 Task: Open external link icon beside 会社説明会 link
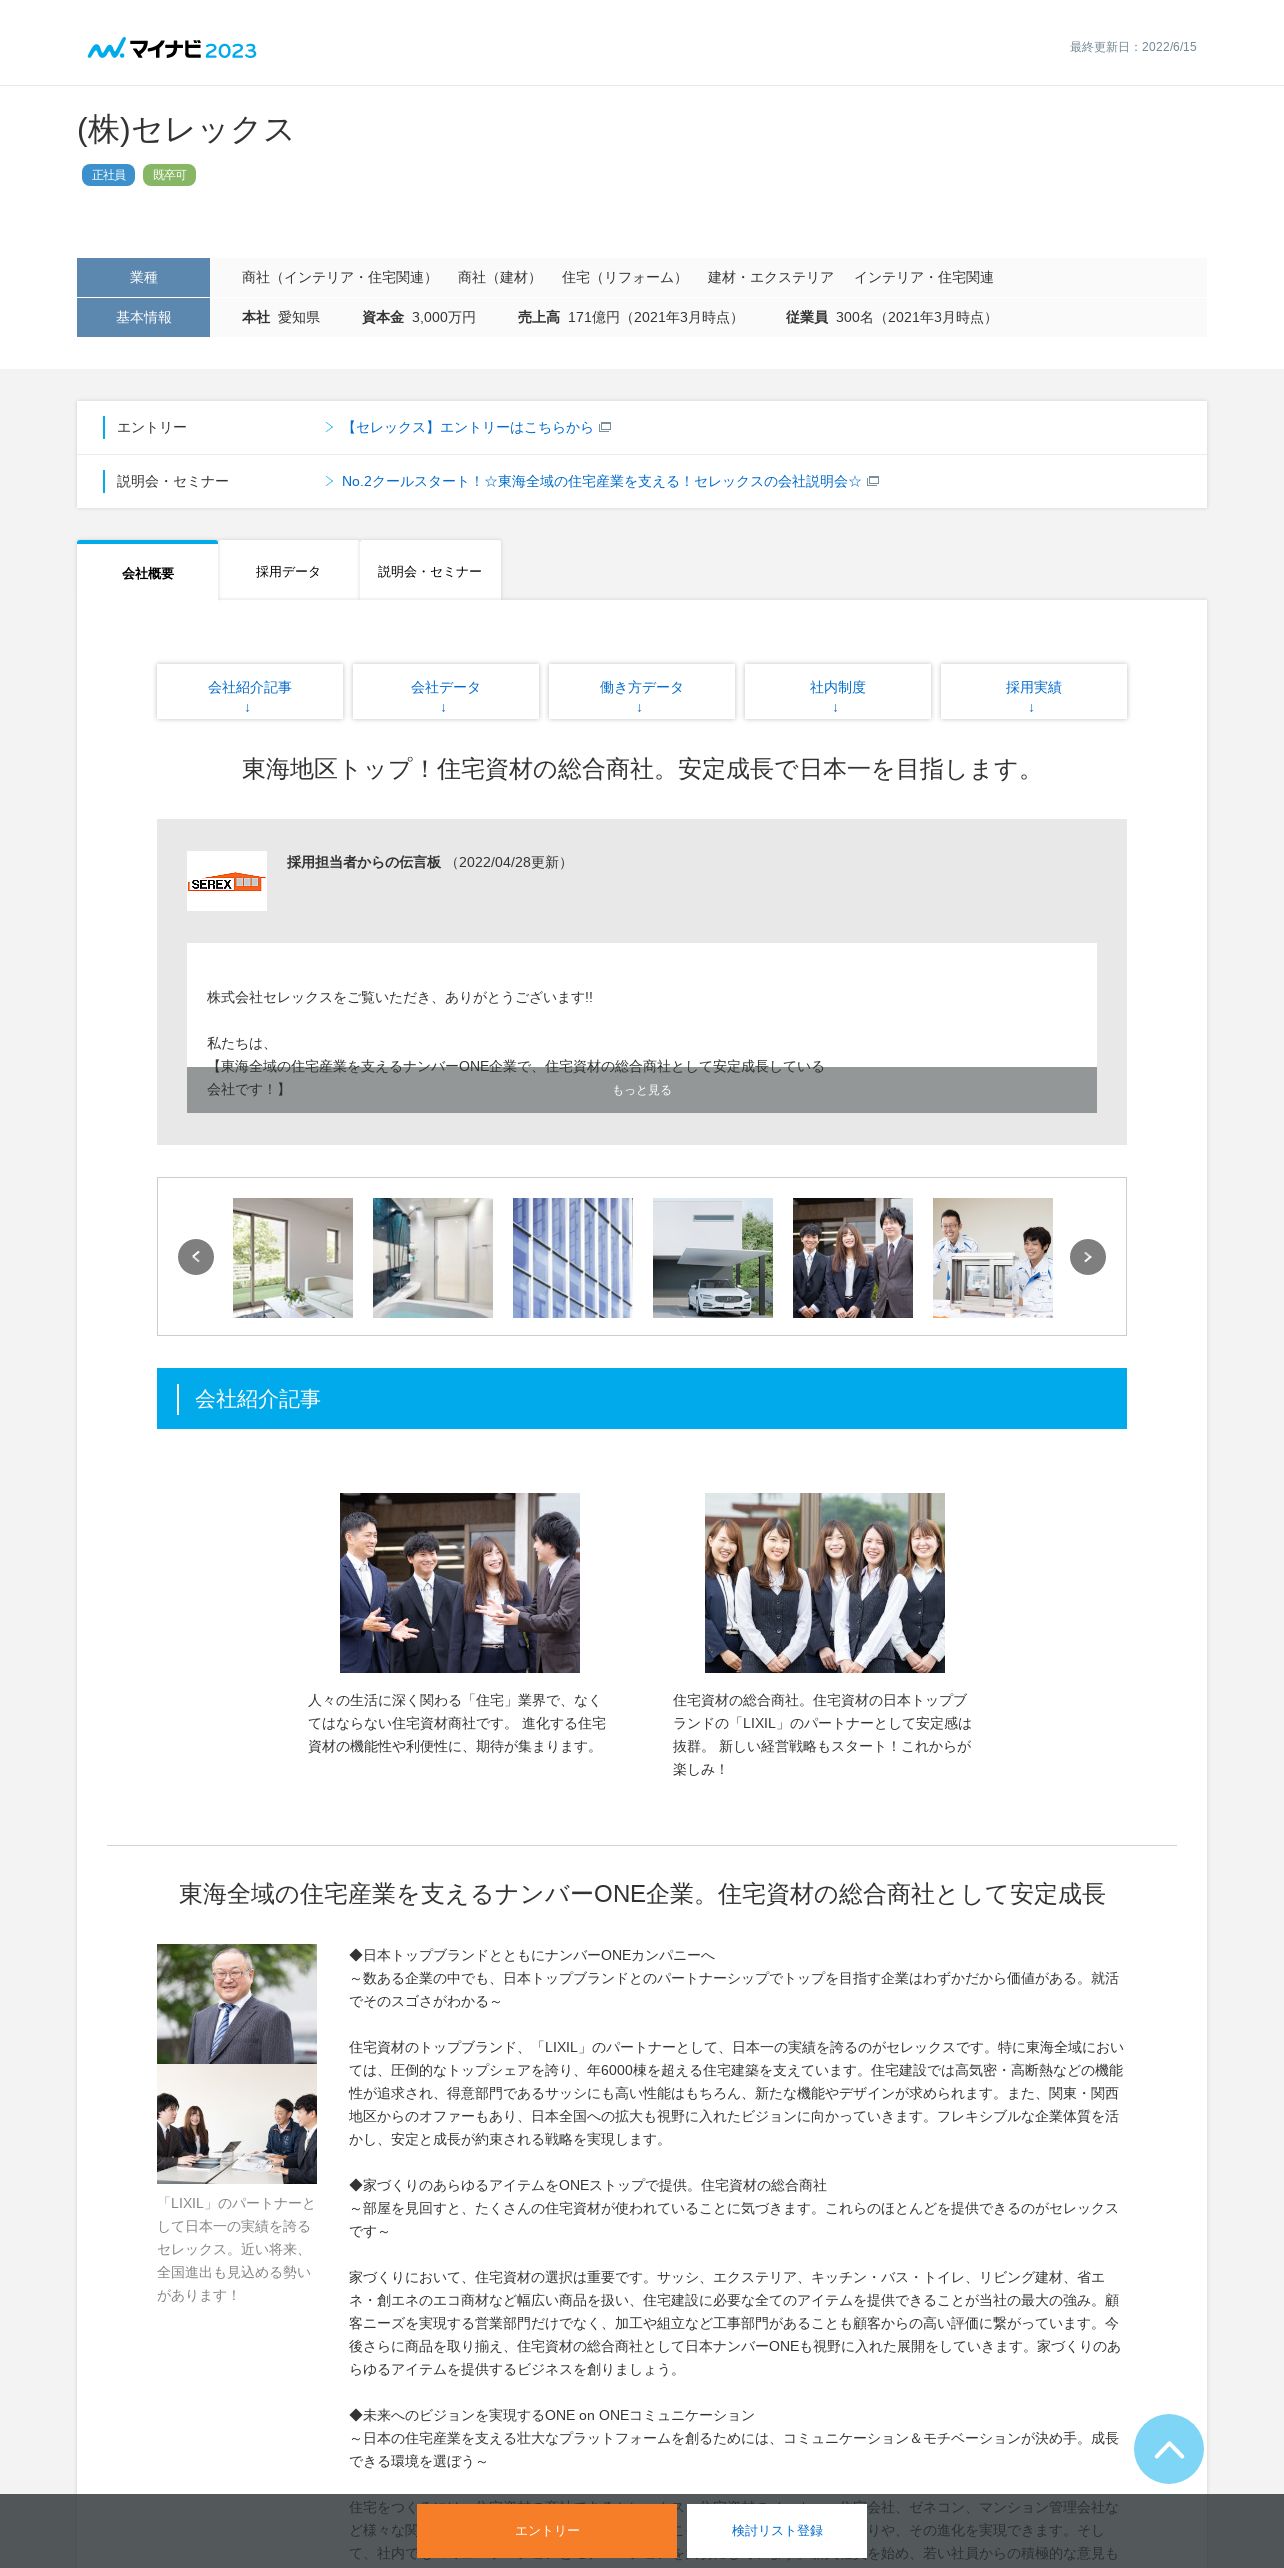click(873, 481)
